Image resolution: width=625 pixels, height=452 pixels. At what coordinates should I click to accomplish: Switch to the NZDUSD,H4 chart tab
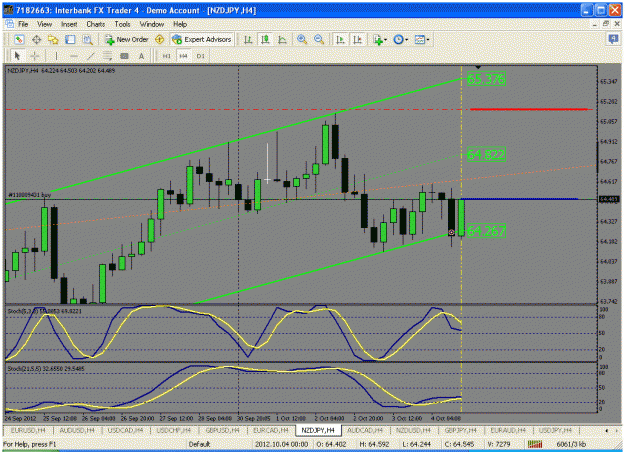tap(414, 430)
